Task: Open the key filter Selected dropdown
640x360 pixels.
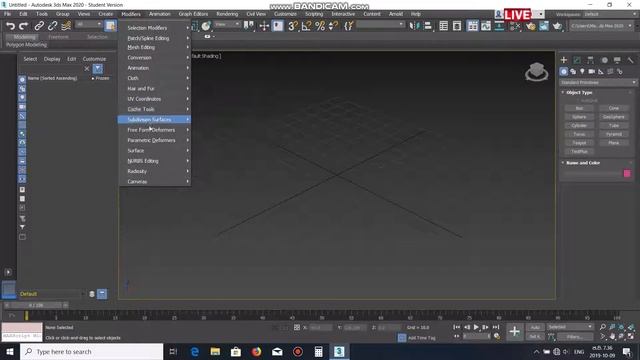Action: click(570, 327)
